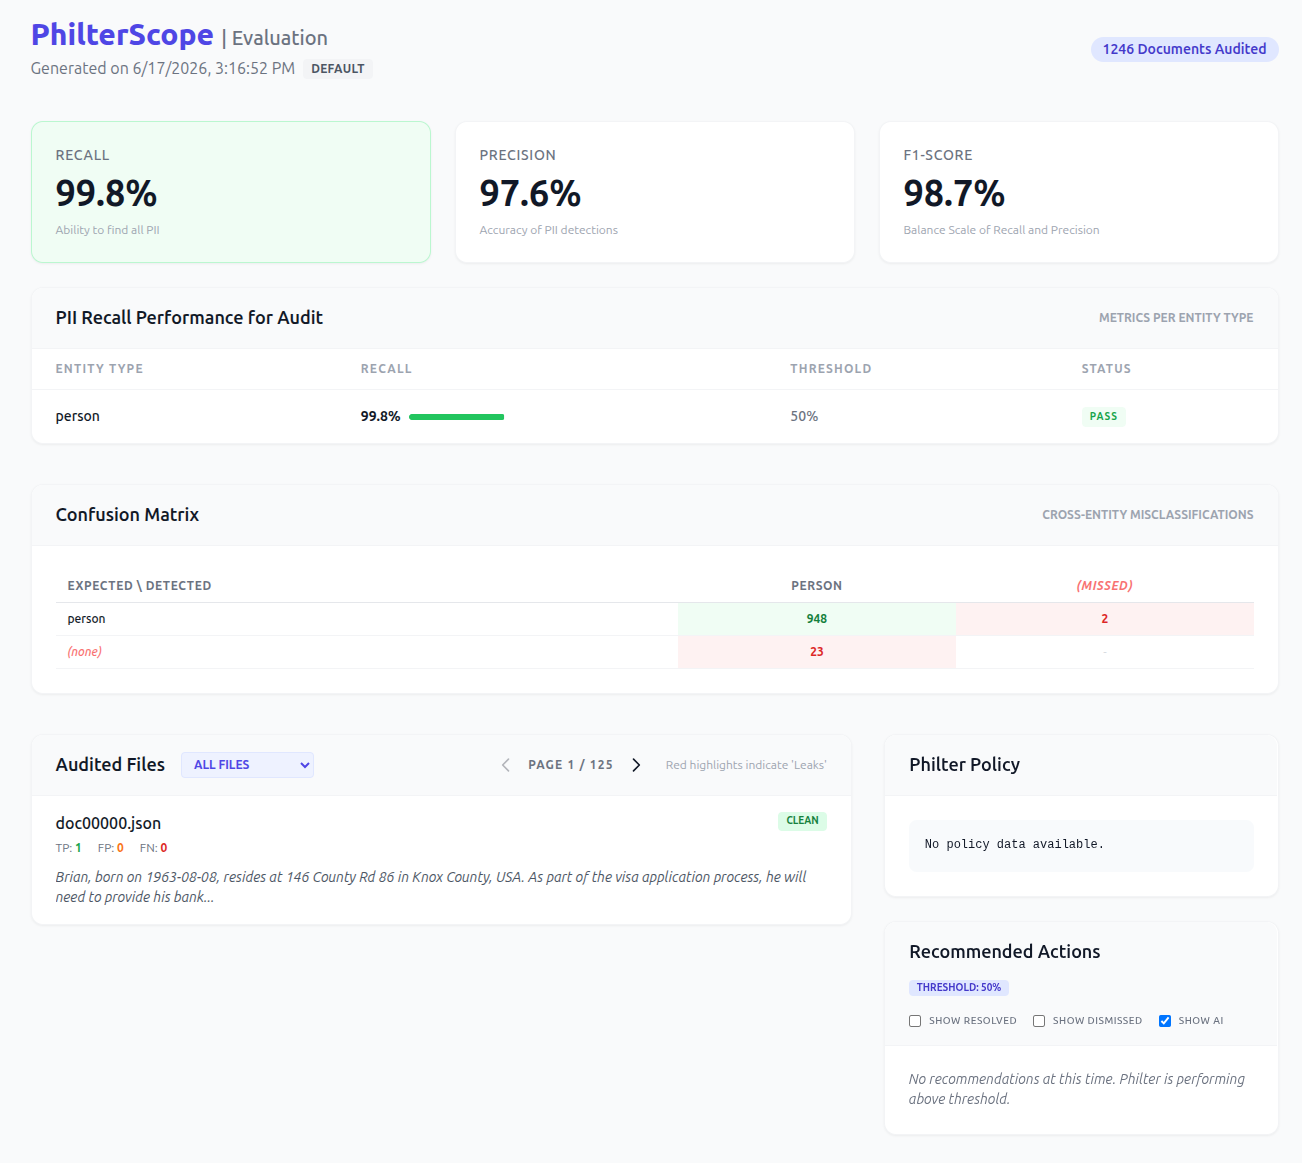Click the false positive 23 cell

pyautogui.click(x=817, y=652)
